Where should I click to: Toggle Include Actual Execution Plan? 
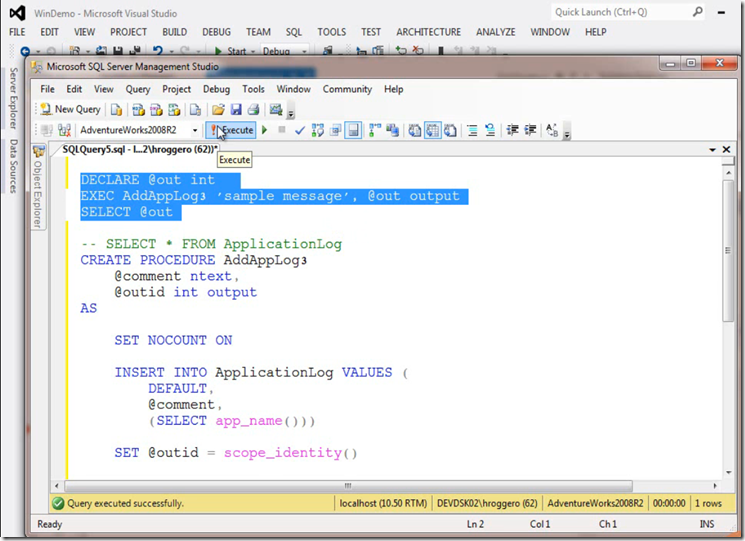tap(375, 130)
